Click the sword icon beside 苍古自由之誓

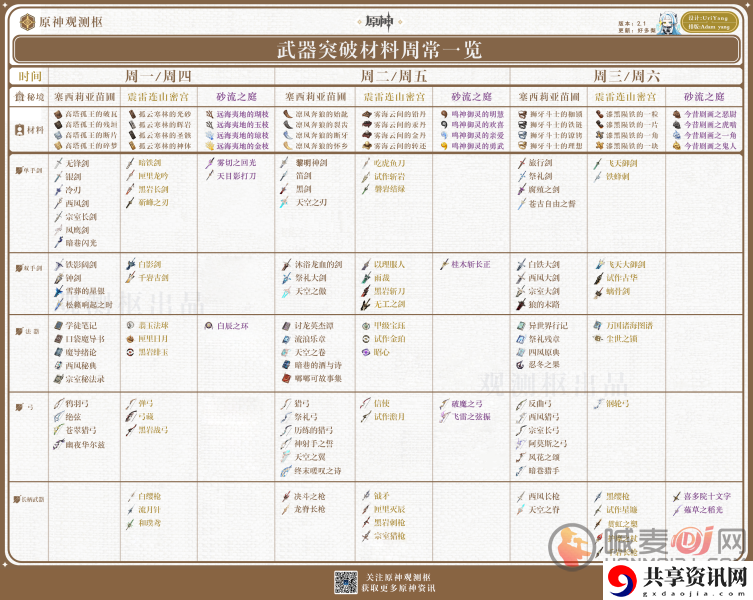click(x=522, y=204)
